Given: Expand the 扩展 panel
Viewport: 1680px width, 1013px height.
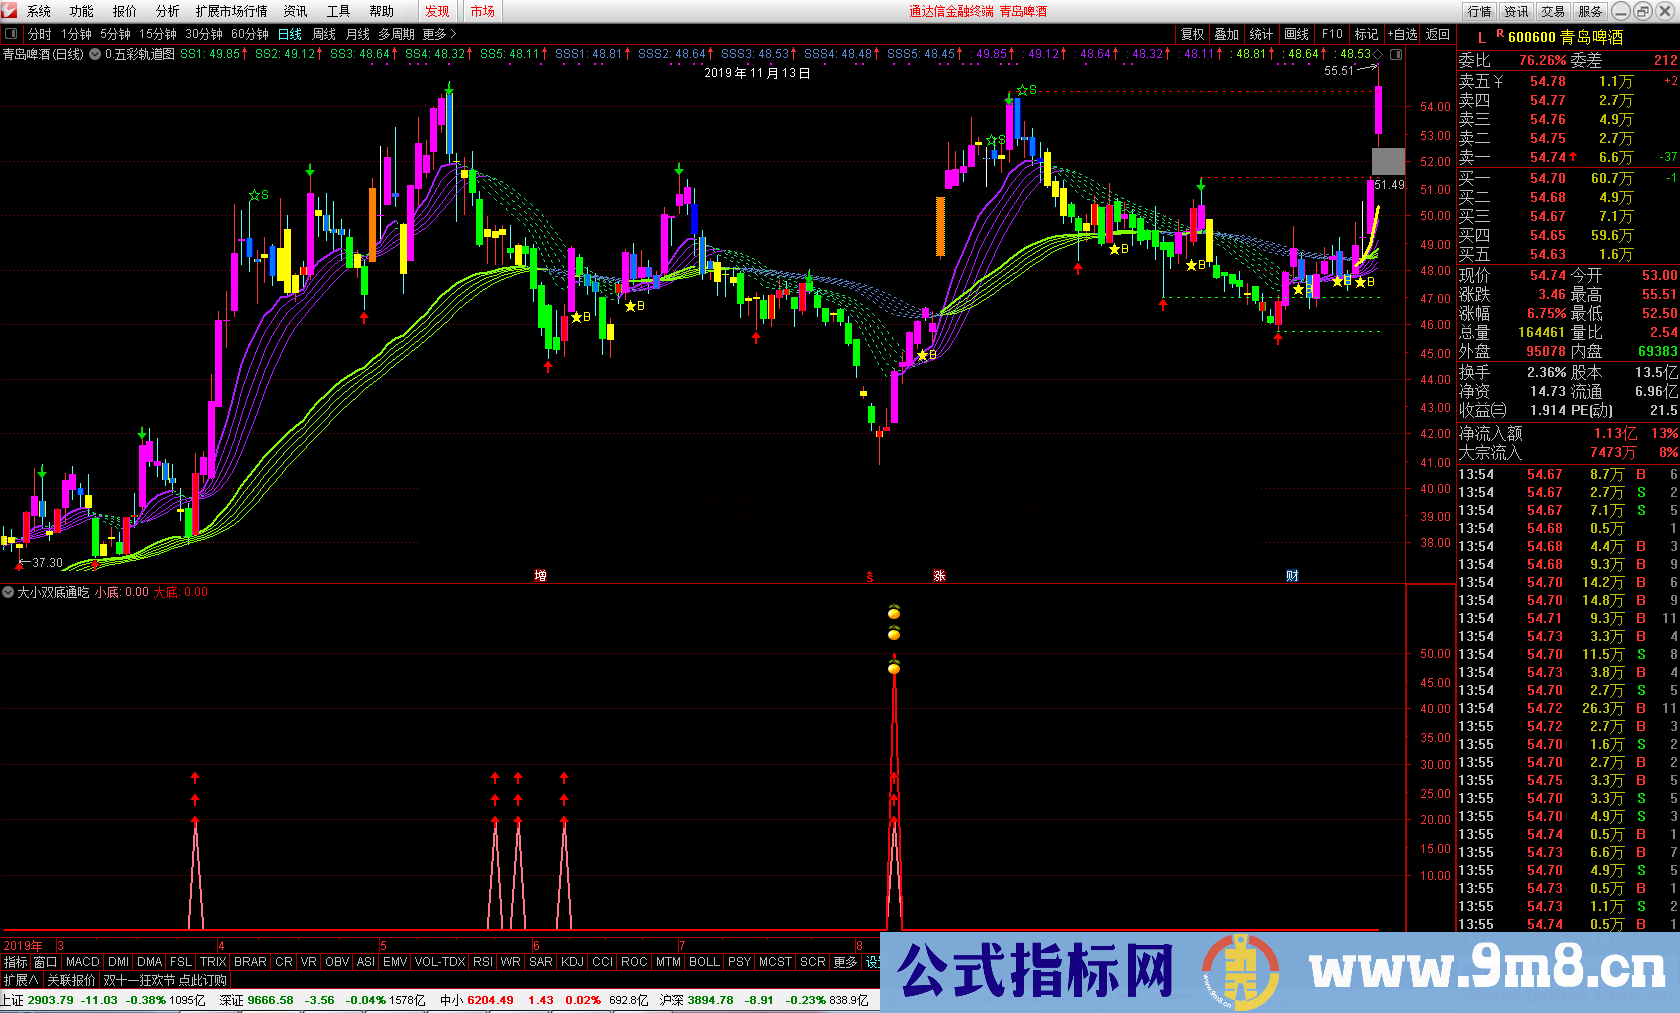Looking at the screenshot, I should click(20, 980).
